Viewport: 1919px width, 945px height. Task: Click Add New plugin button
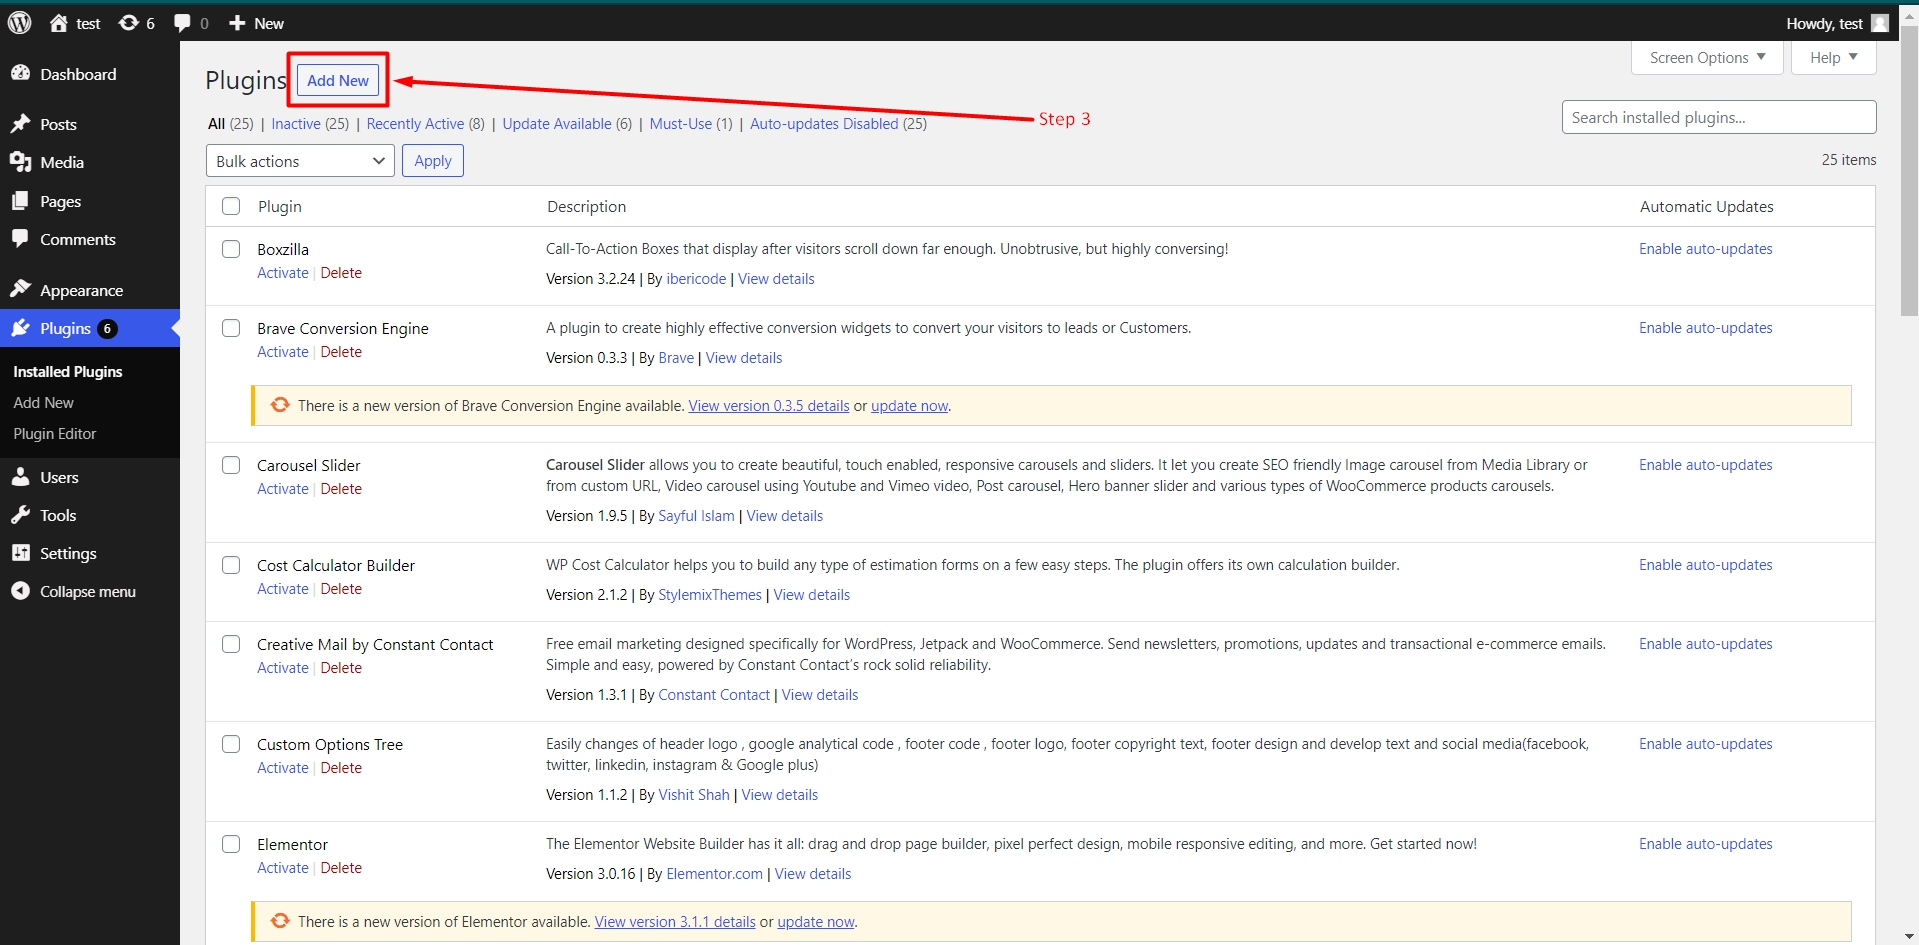coord(338,80)
